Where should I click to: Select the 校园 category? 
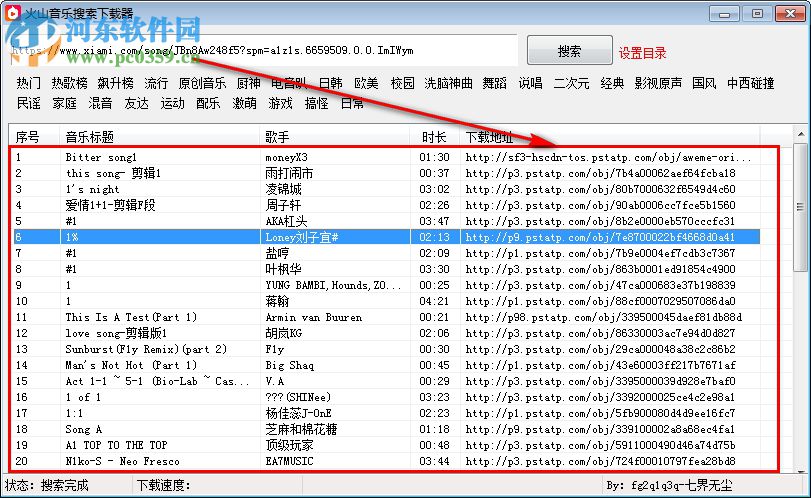402,83
